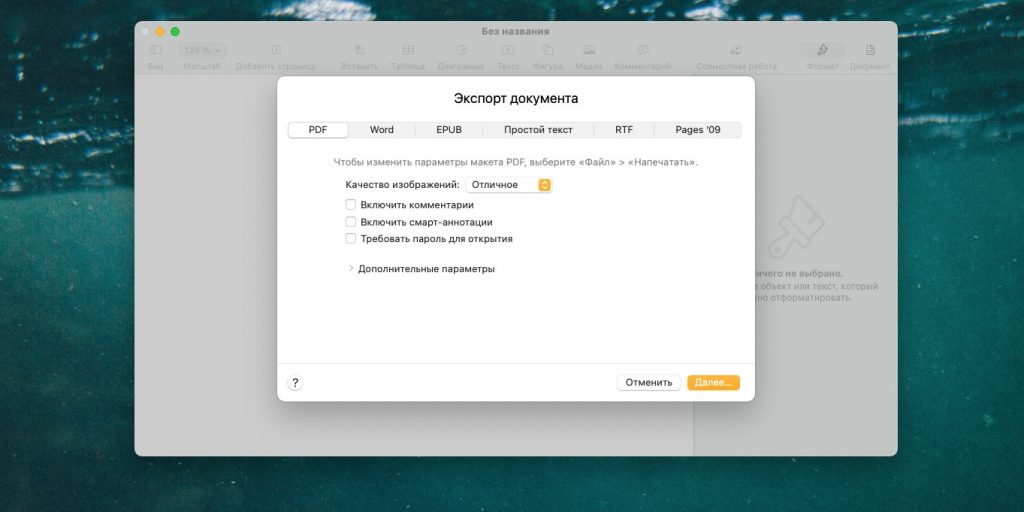
Task: Click the Shape (Фигура) toolbar icon
Action: pyautogui.click(x=548, y=50)
